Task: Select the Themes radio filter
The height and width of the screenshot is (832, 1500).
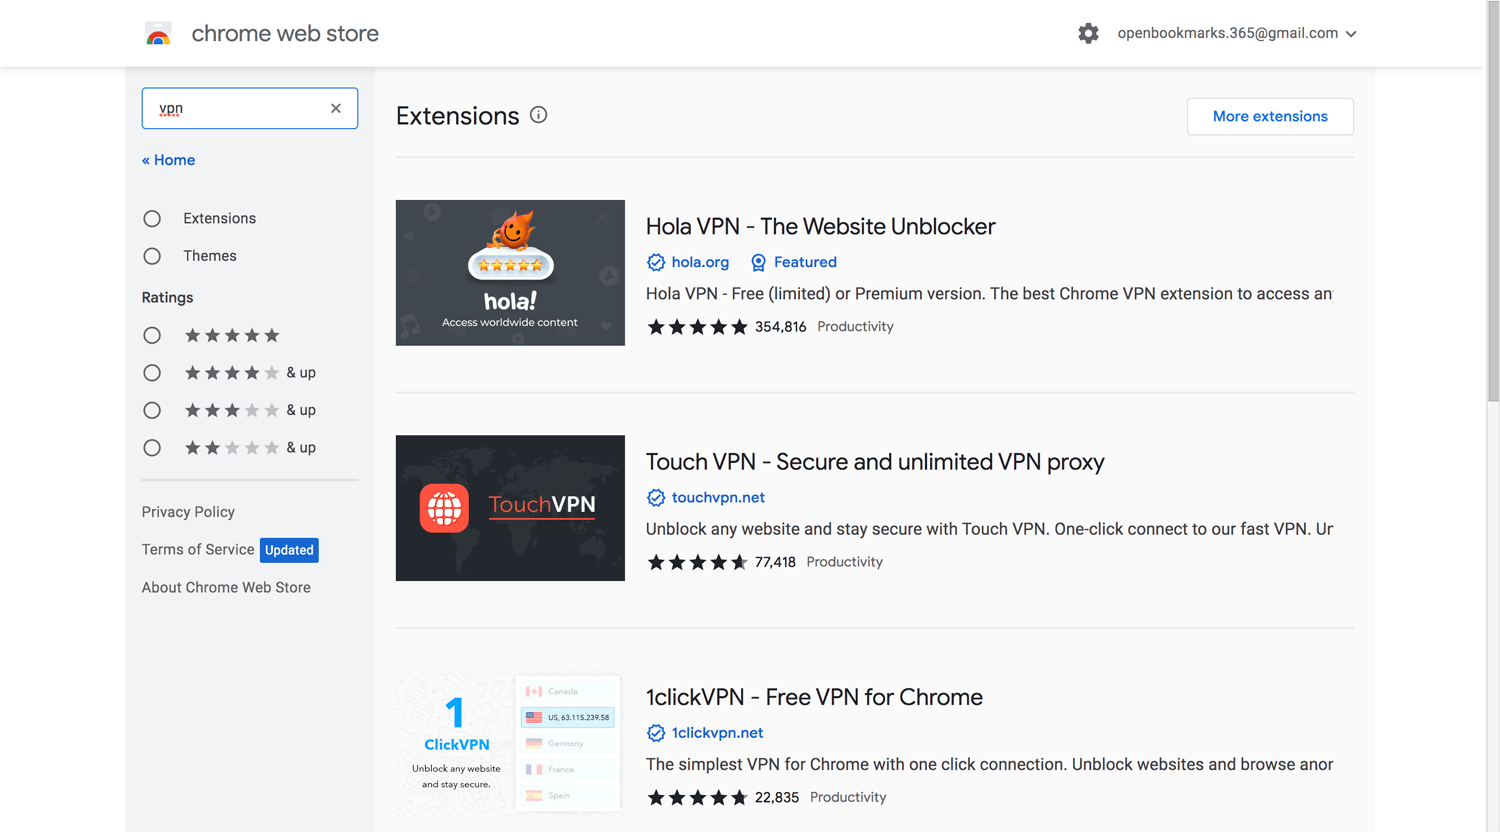Action: (152, 256)
